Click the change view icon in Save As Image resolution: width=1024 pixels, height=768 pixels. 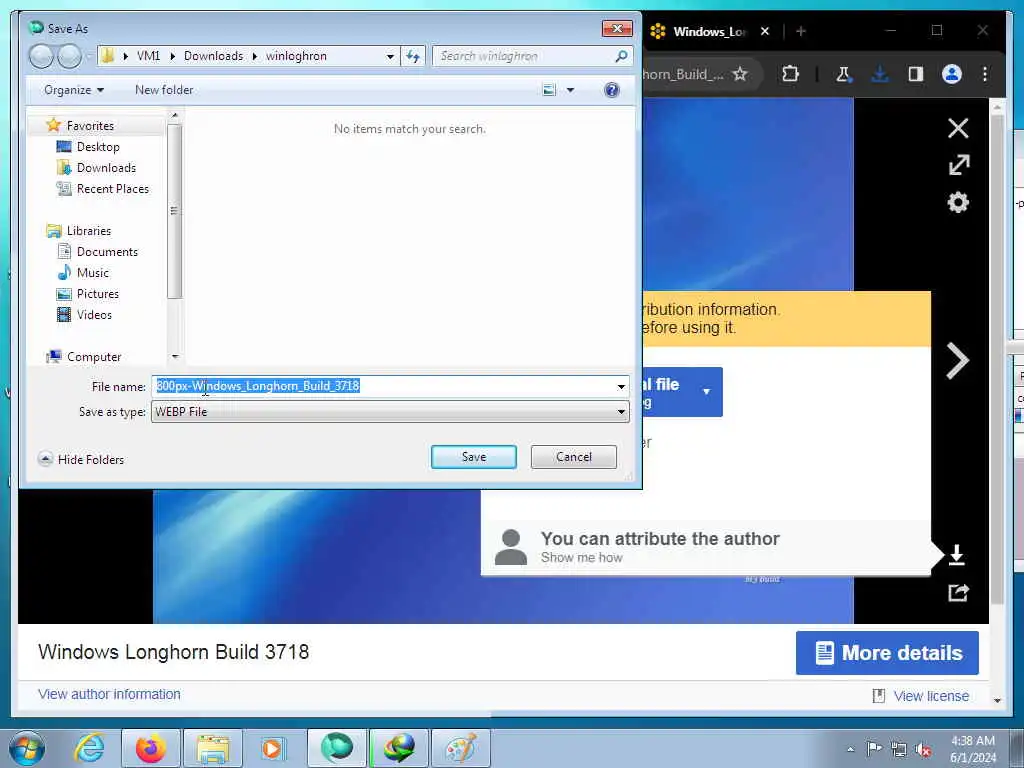pyautogui.click(x=550, y=90)
